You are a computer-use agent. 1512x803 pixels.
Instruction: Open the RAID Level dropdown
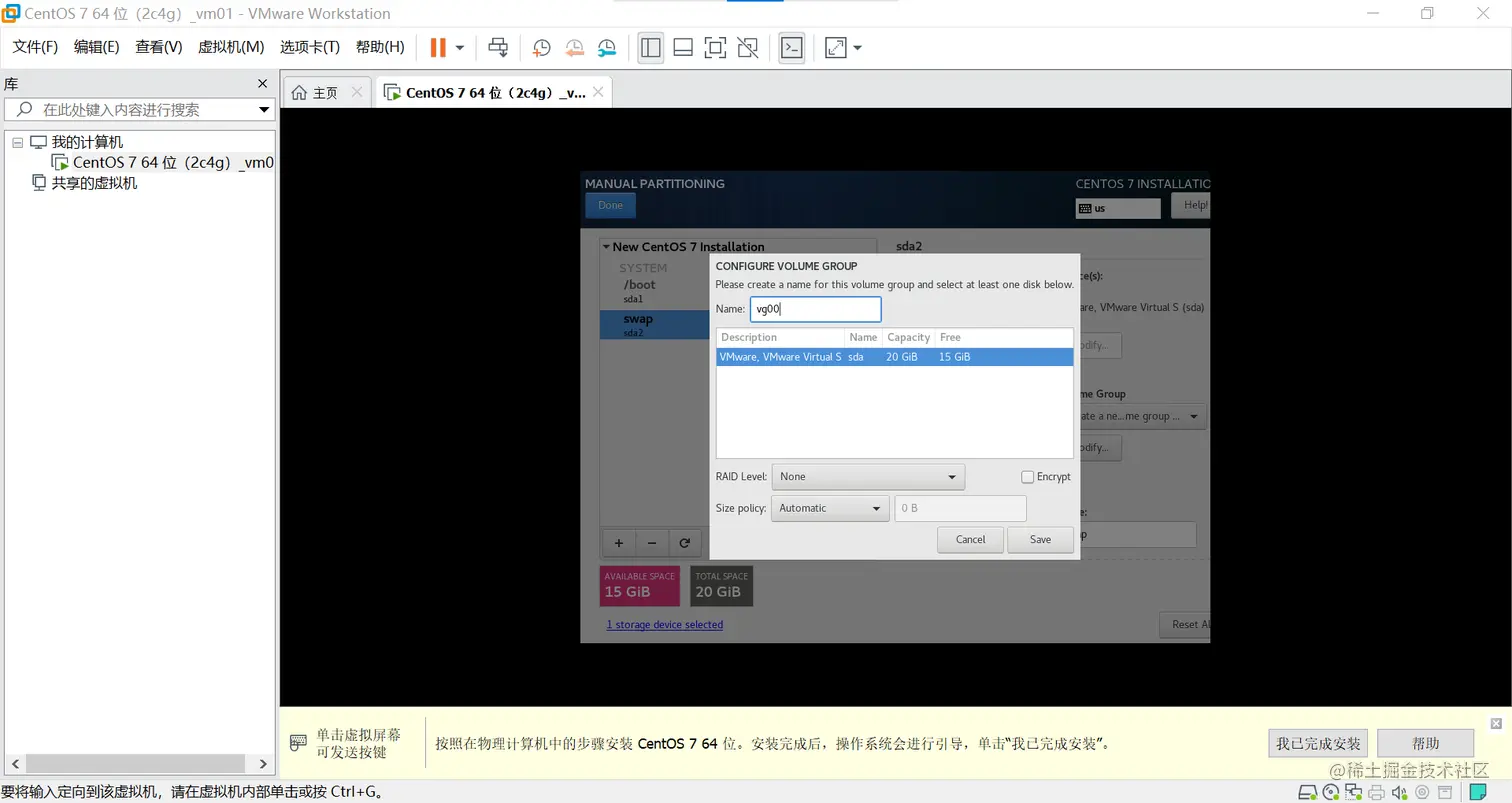tap(868, 477)
